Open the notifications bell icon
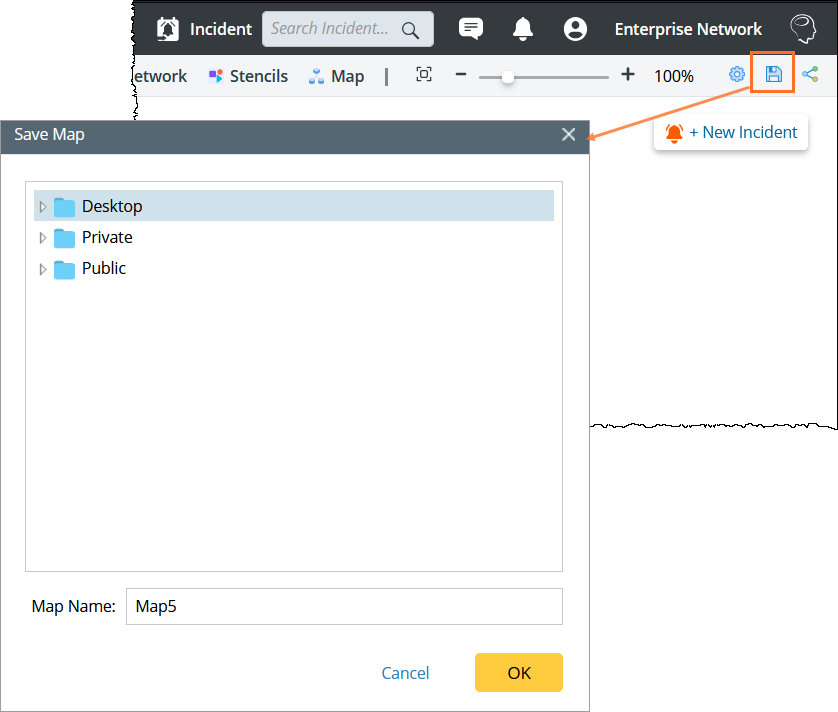The height and width of the screenshot is (712, 838). tap(523, 29)
